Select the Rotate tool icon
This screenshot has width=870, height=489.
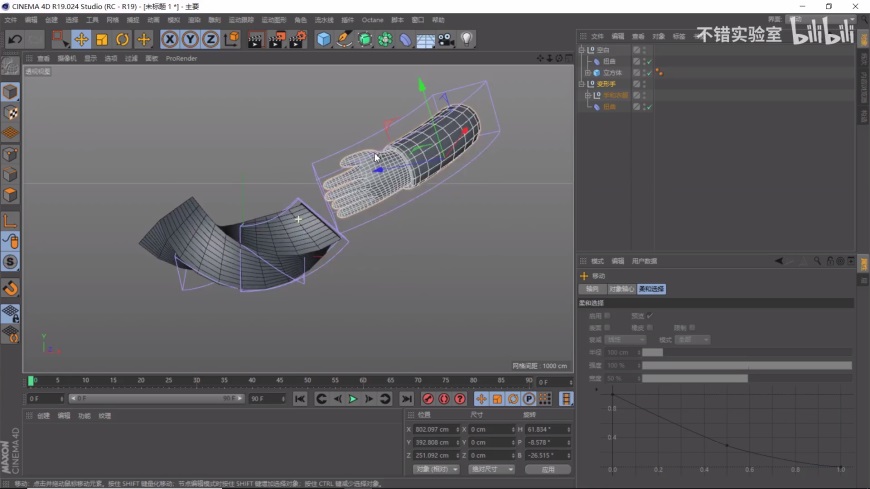(123, 39)
